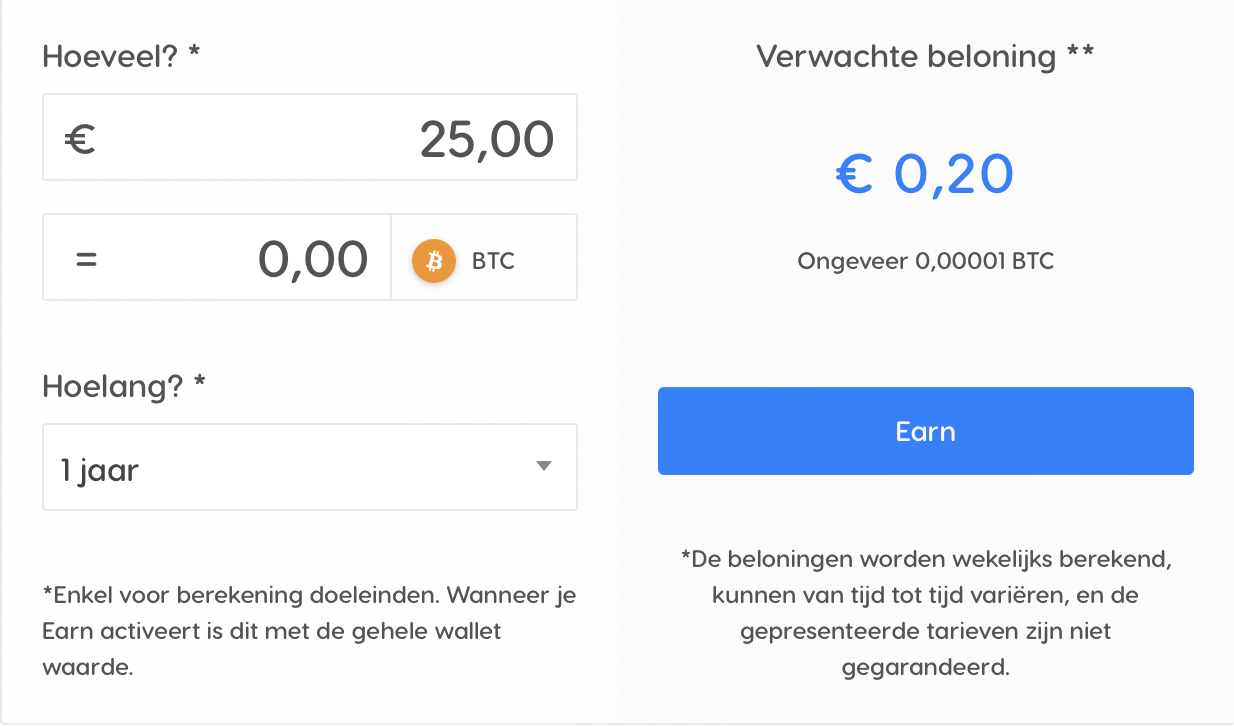This screenshot has height=726, width=1234.
Task: Click the asterisk after 'Hoeveel?'
Action: pos(195,50)
